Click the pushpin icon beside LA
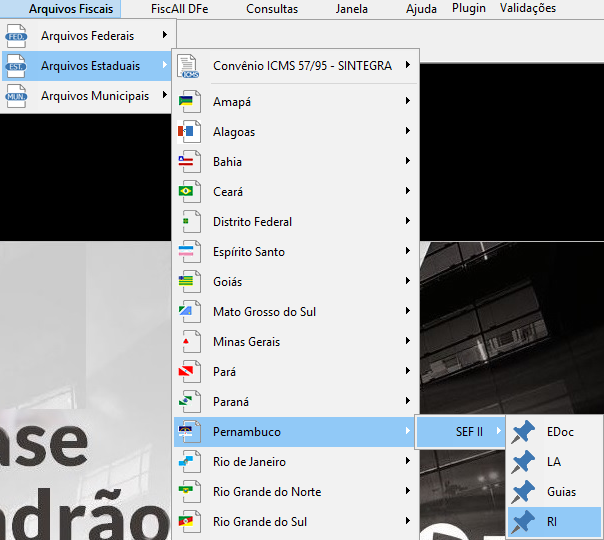This screenshot has width=604, height=540. coord(523,462)
